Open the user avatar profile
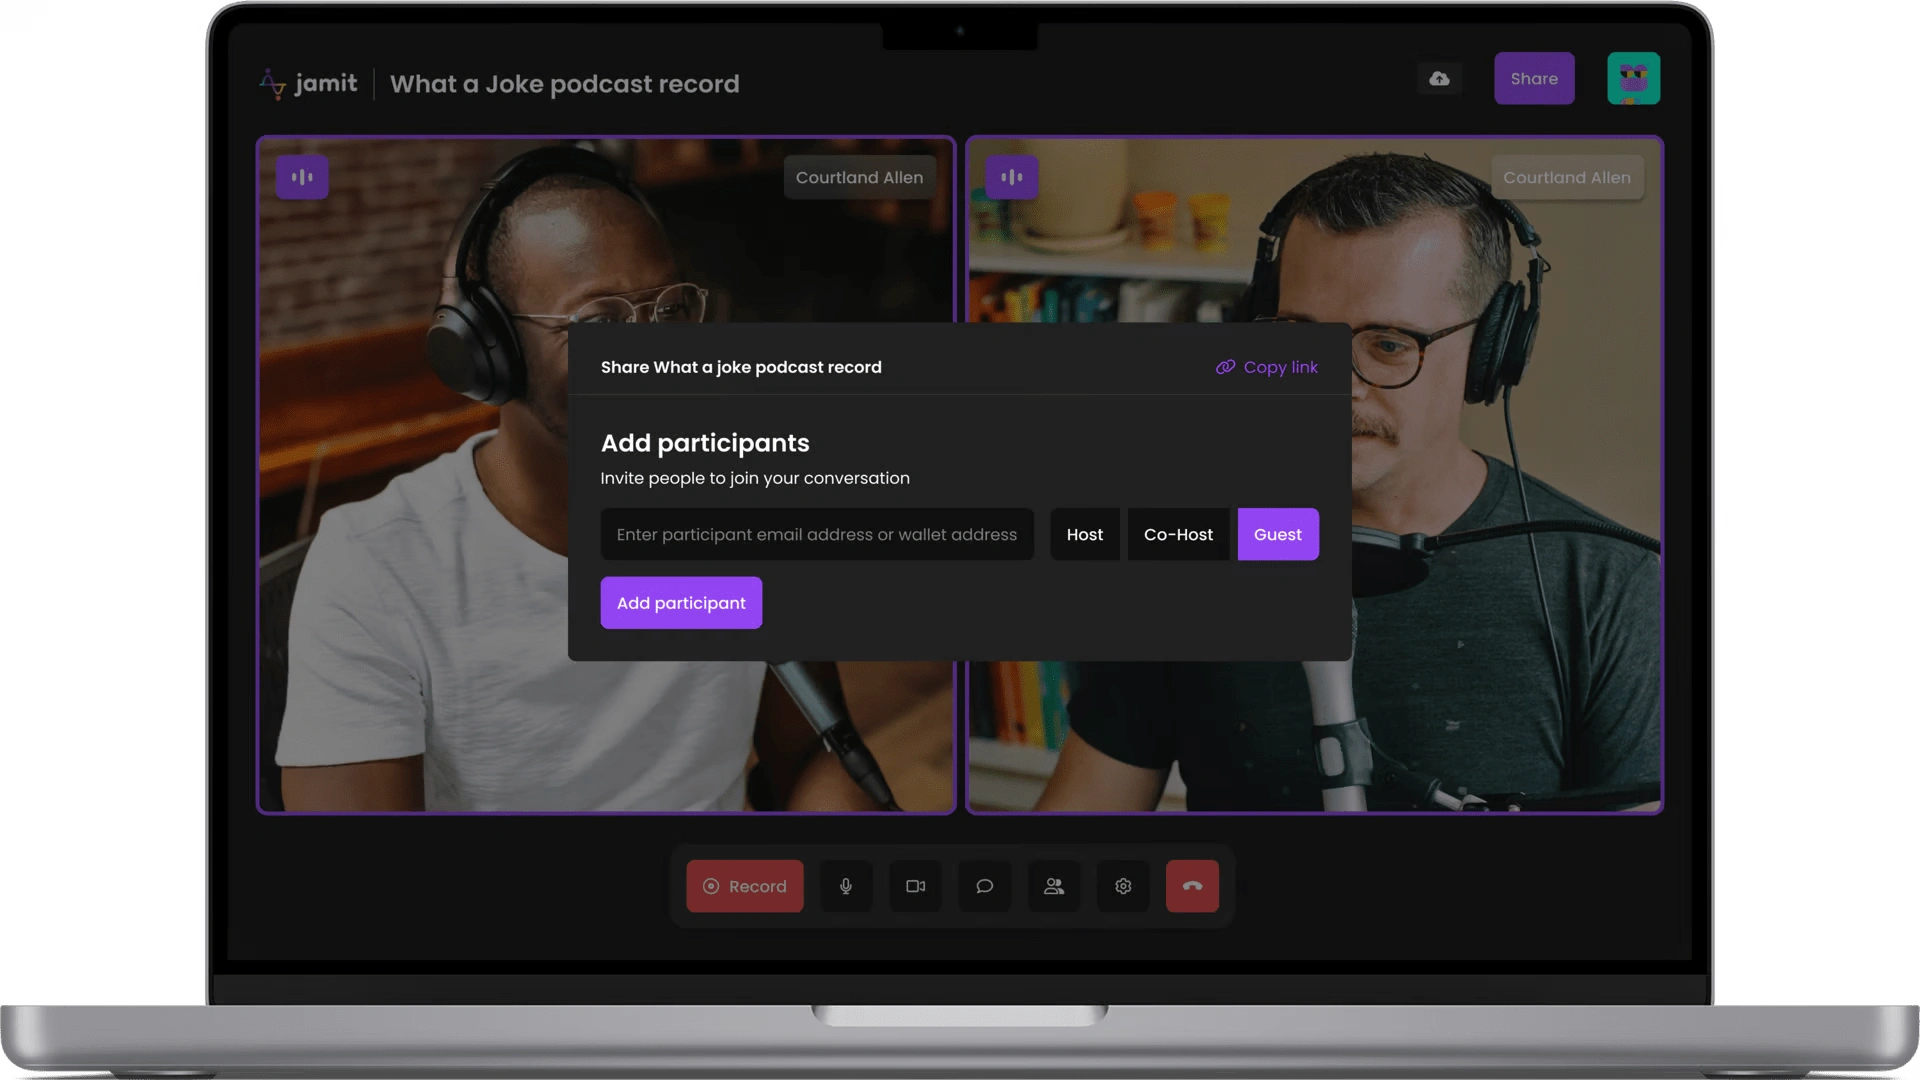The image size is (1920, 1080). point(1633,78)
